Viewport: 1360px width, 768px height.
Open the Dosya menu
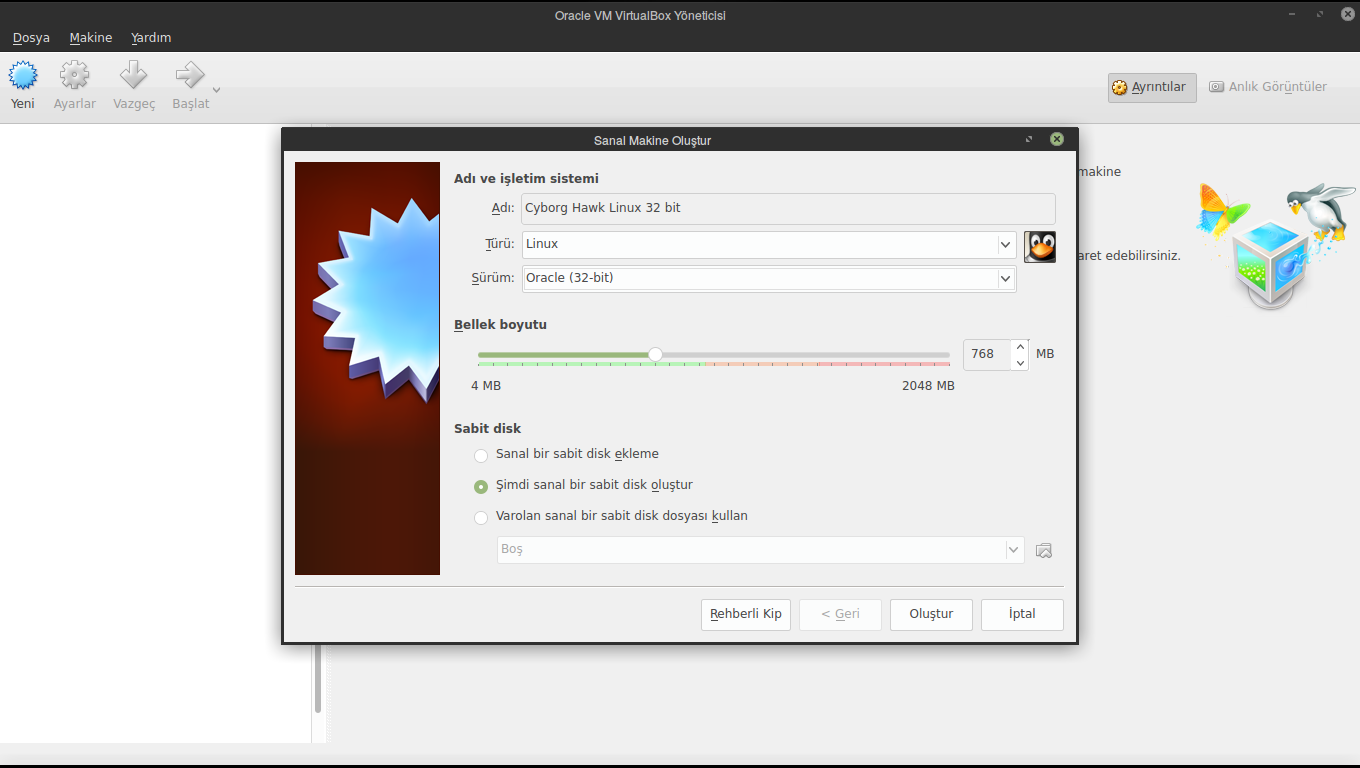pyautogui.click(x=31, y=38)
